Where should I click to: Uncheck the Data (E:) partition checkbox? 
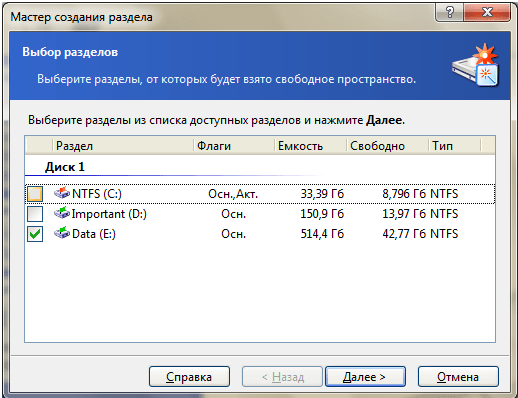[35, 234]
